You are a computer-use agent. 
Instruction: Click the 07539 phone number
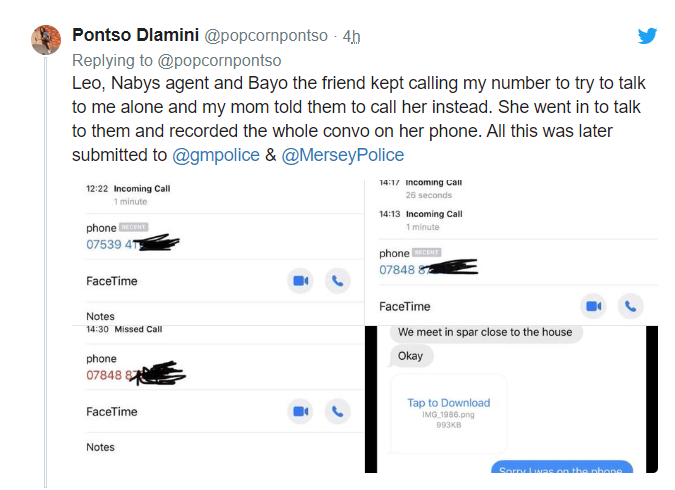coord(110,244)
